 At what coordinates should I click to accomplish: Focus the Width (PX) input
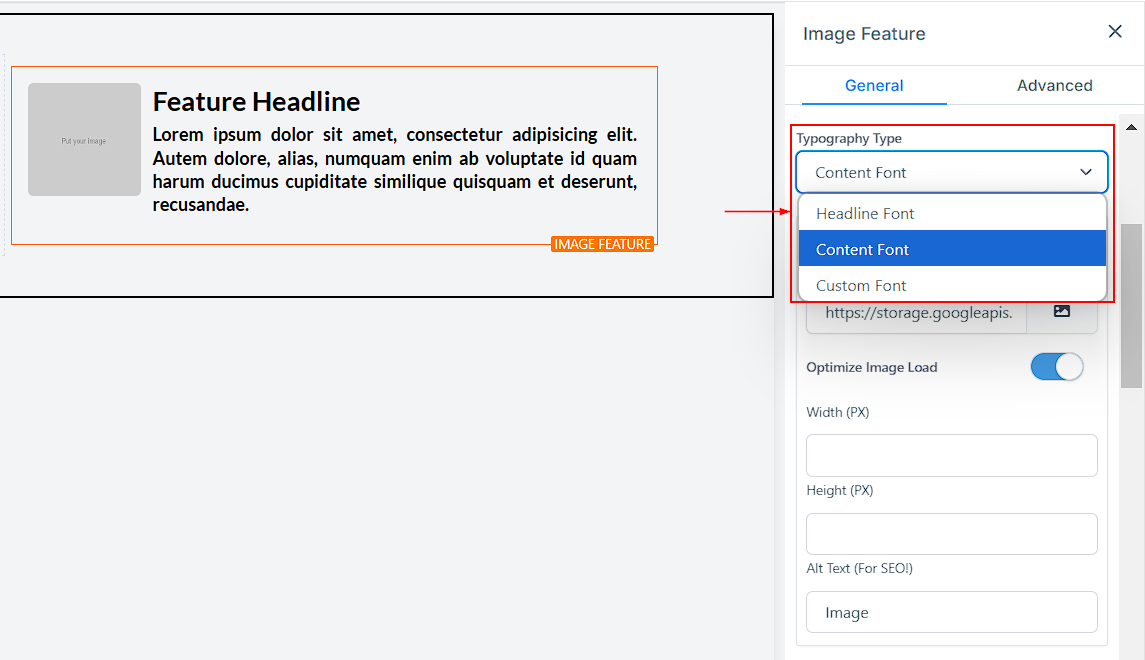pos(951,455)
